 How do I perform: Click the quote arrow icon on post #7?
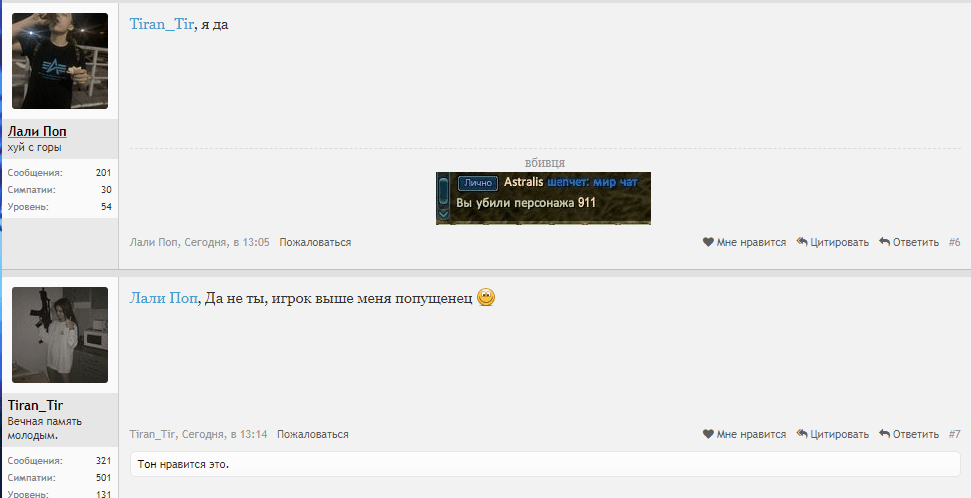click(802, 434)
